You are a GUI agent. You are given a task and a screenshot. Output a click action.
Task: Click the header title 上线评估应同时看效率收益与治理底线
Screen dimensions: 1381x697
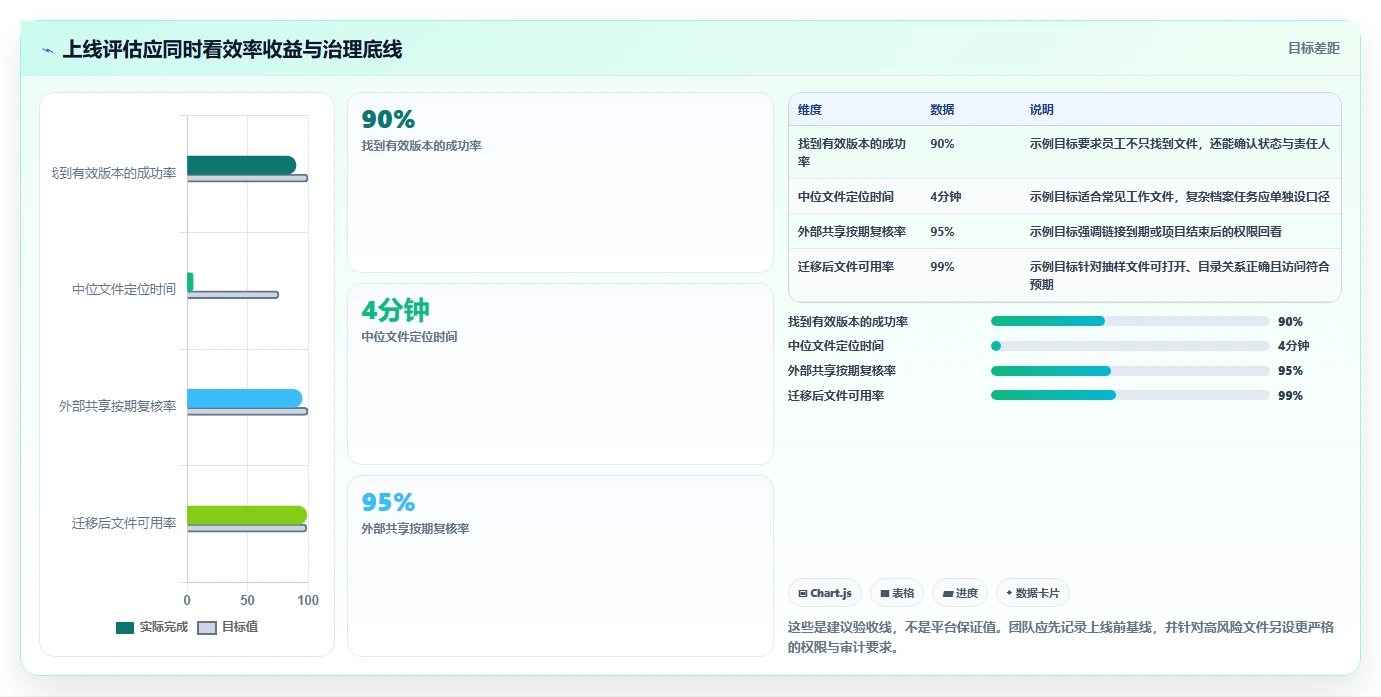(x=232, y=49)
